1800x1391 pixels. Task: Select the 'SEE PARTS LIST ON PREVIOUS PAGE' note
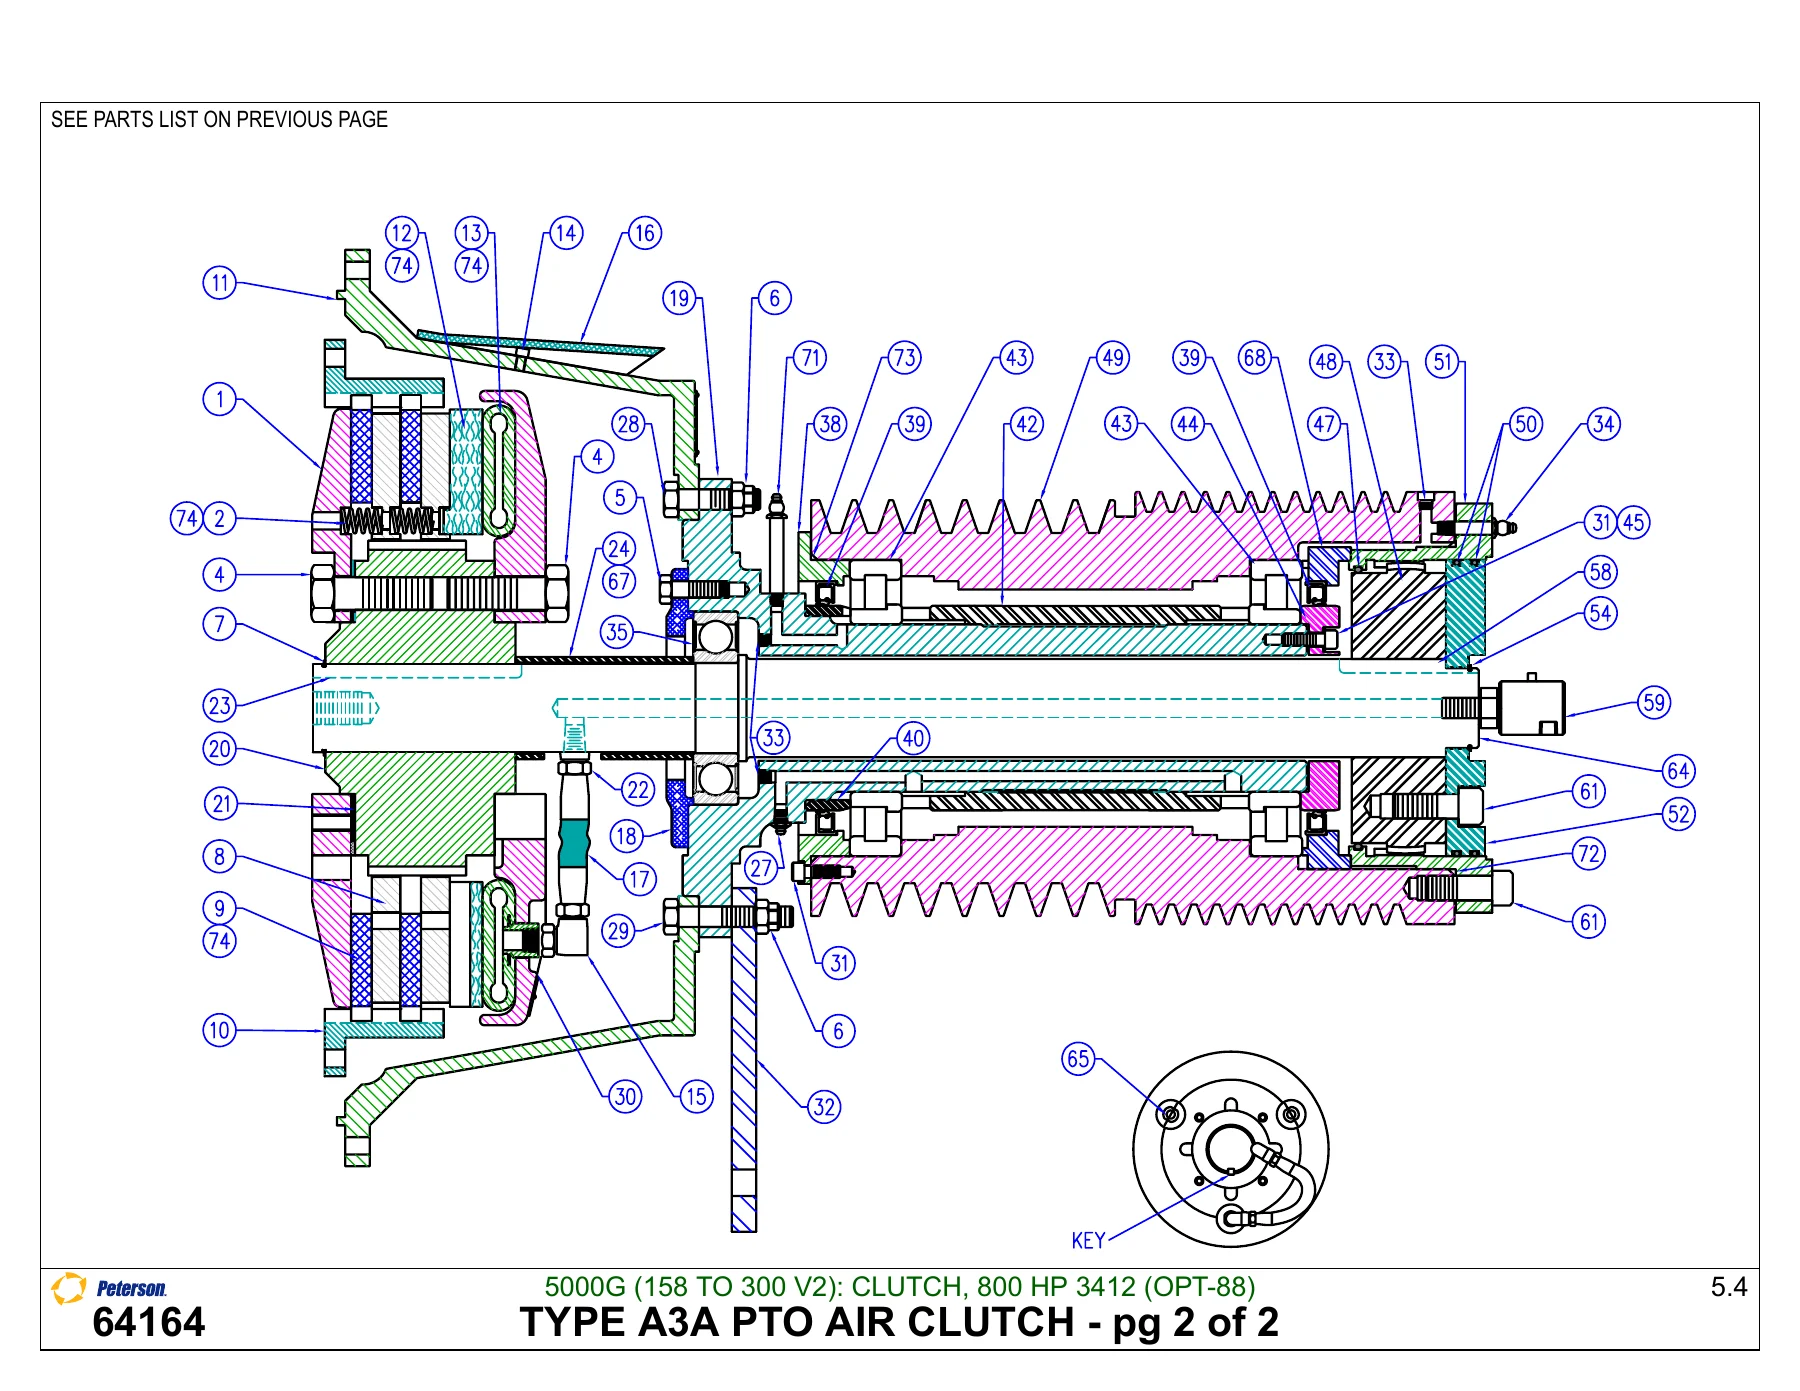click(x=219, y=120)
